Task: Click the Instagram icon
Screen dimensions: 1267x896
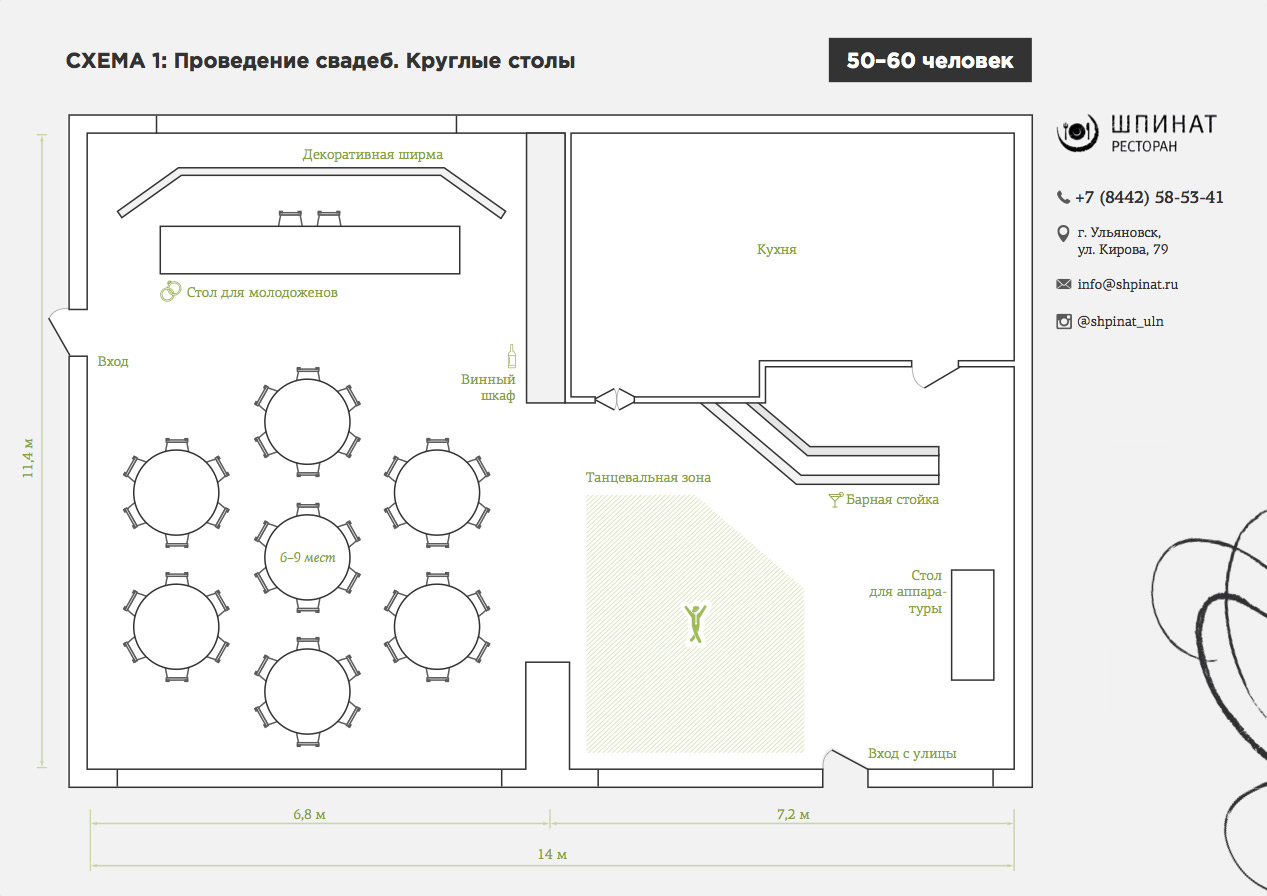Action: click(1063, 321)
